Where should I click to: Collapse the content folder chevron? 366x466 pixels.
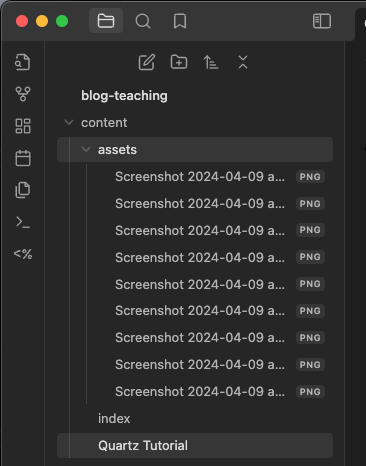69,122
